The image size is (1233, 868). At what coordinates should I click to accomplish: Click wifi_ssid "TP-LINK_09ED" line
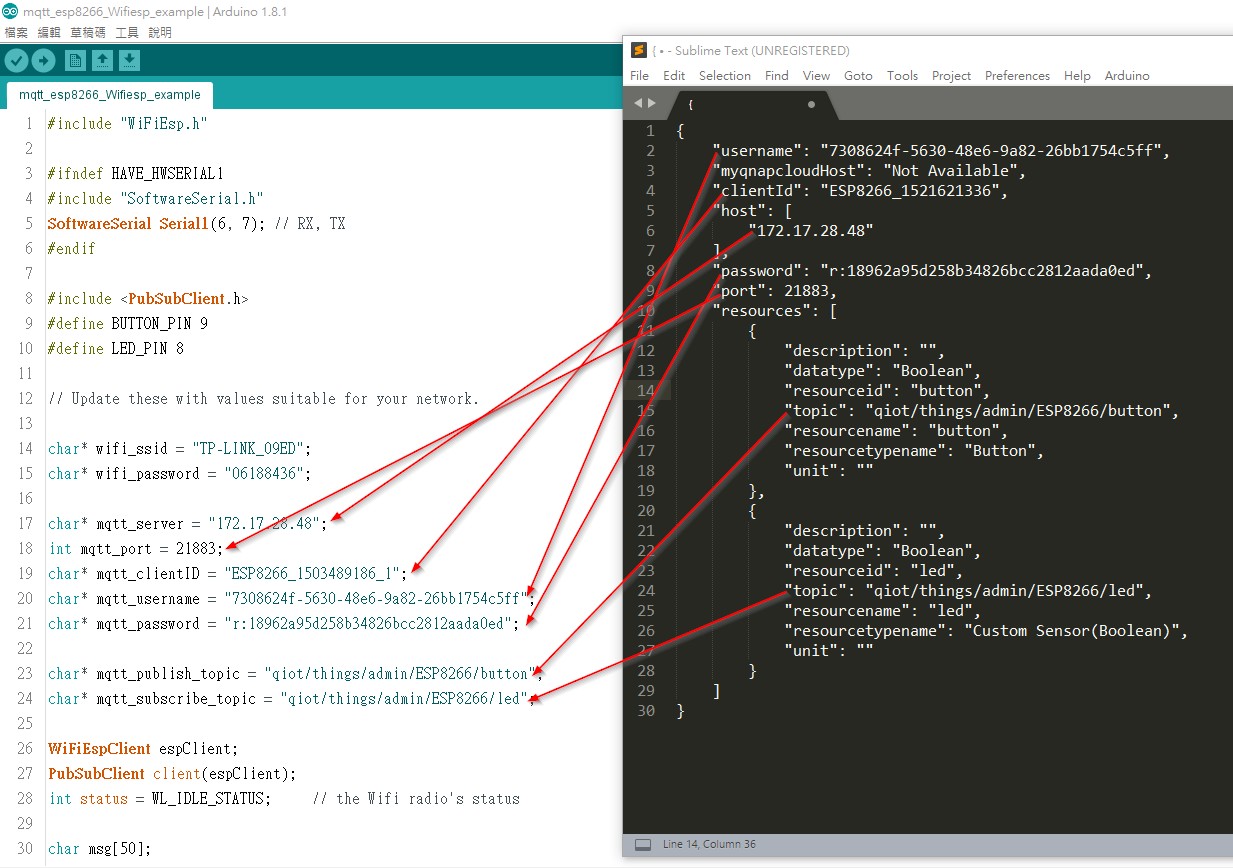(180, 449)
